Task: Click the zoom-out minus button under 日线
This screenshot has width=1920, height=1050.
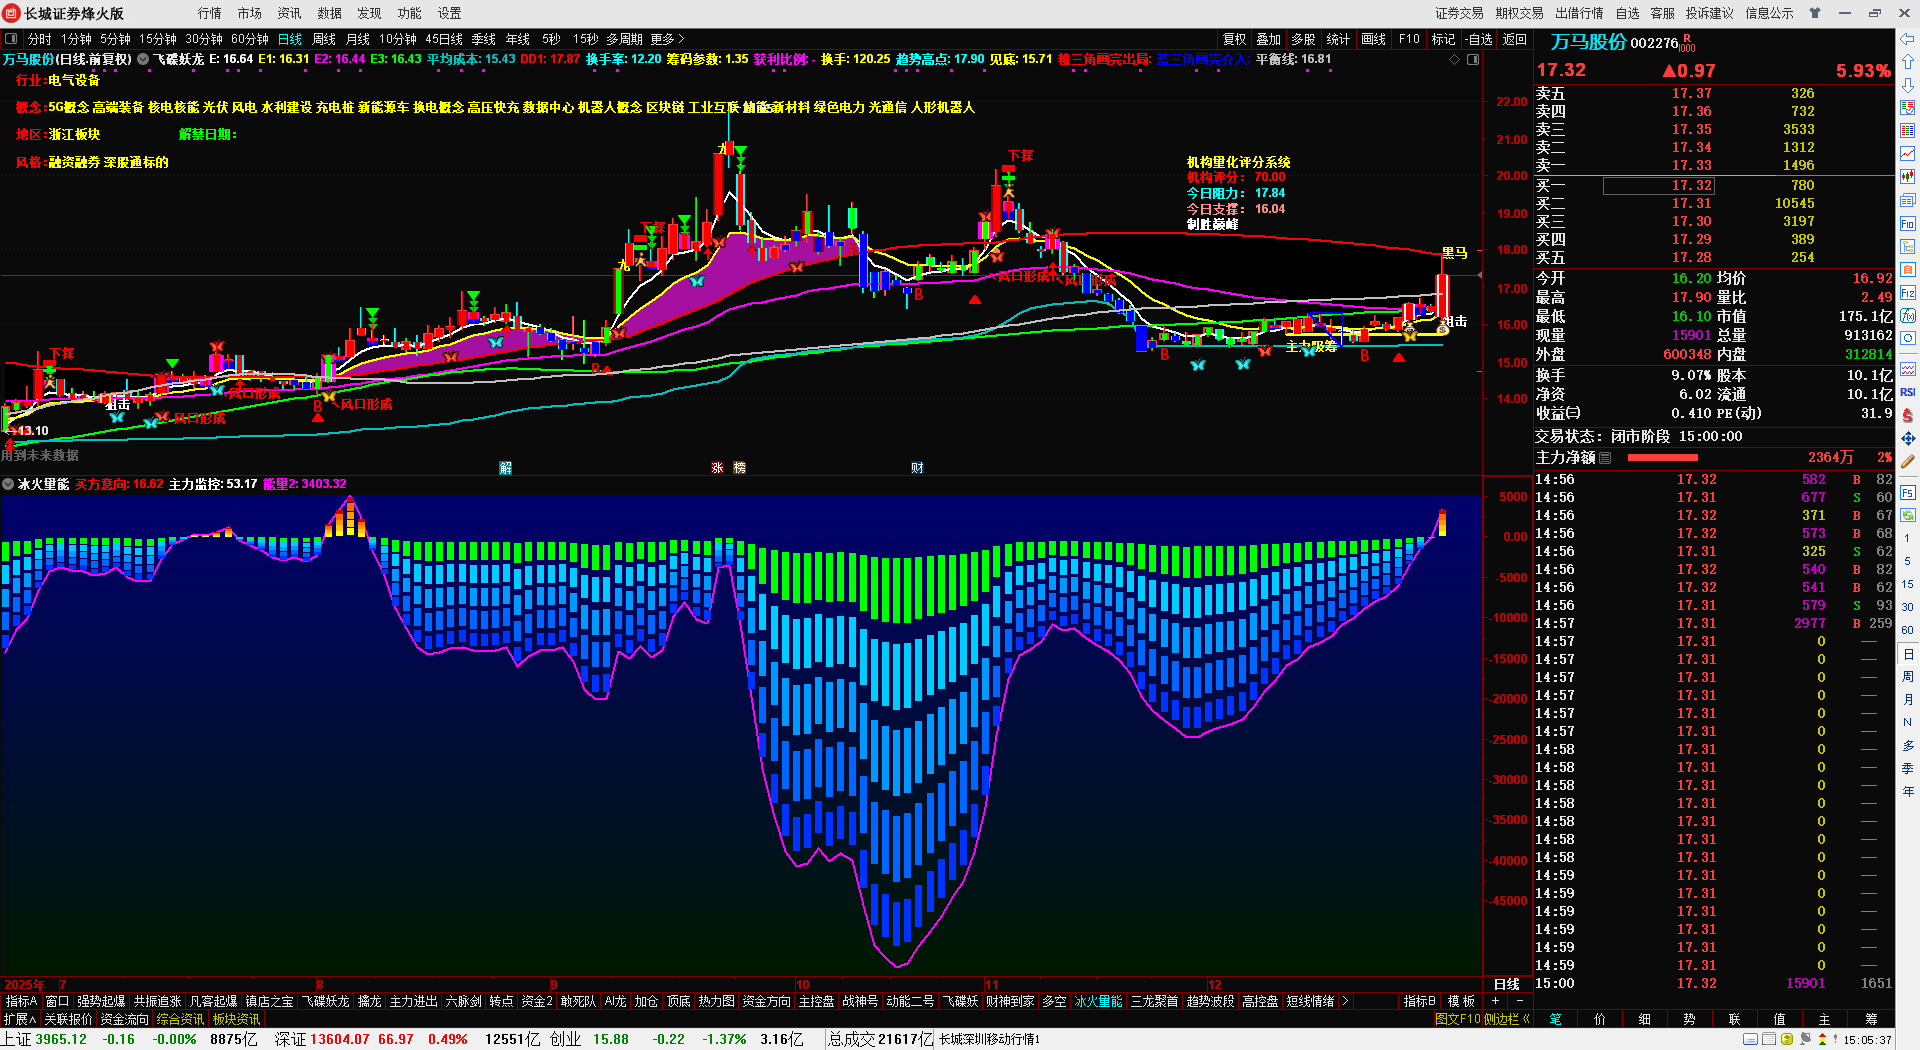Action: tap(1519, 1001)
